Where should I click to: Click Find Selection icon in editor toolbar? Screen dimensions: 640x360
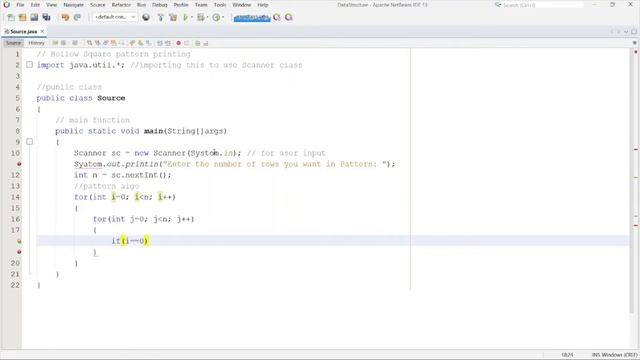click(x=89, y=43)
